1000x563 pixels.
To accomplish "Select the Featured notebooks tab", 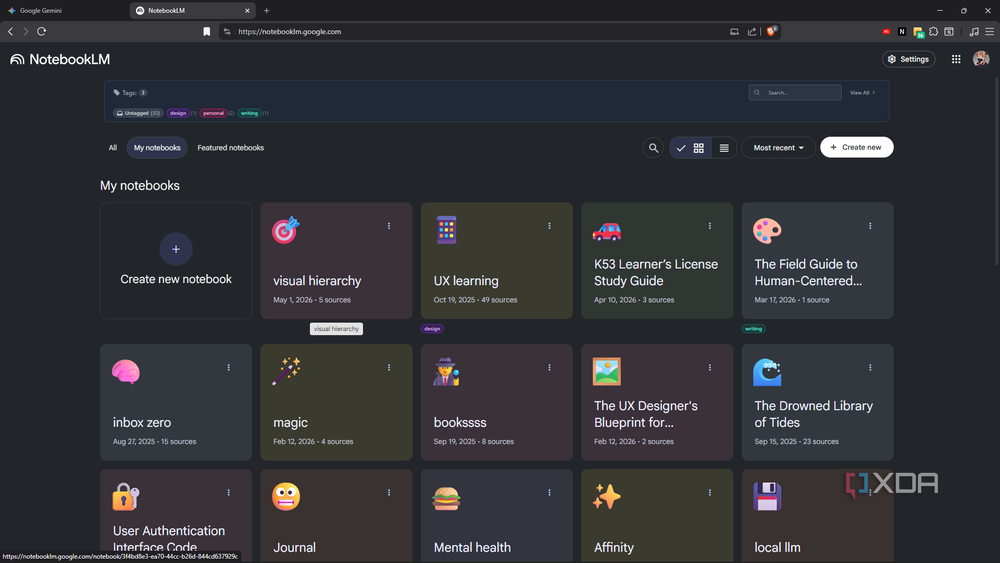I will click(230, 148).
